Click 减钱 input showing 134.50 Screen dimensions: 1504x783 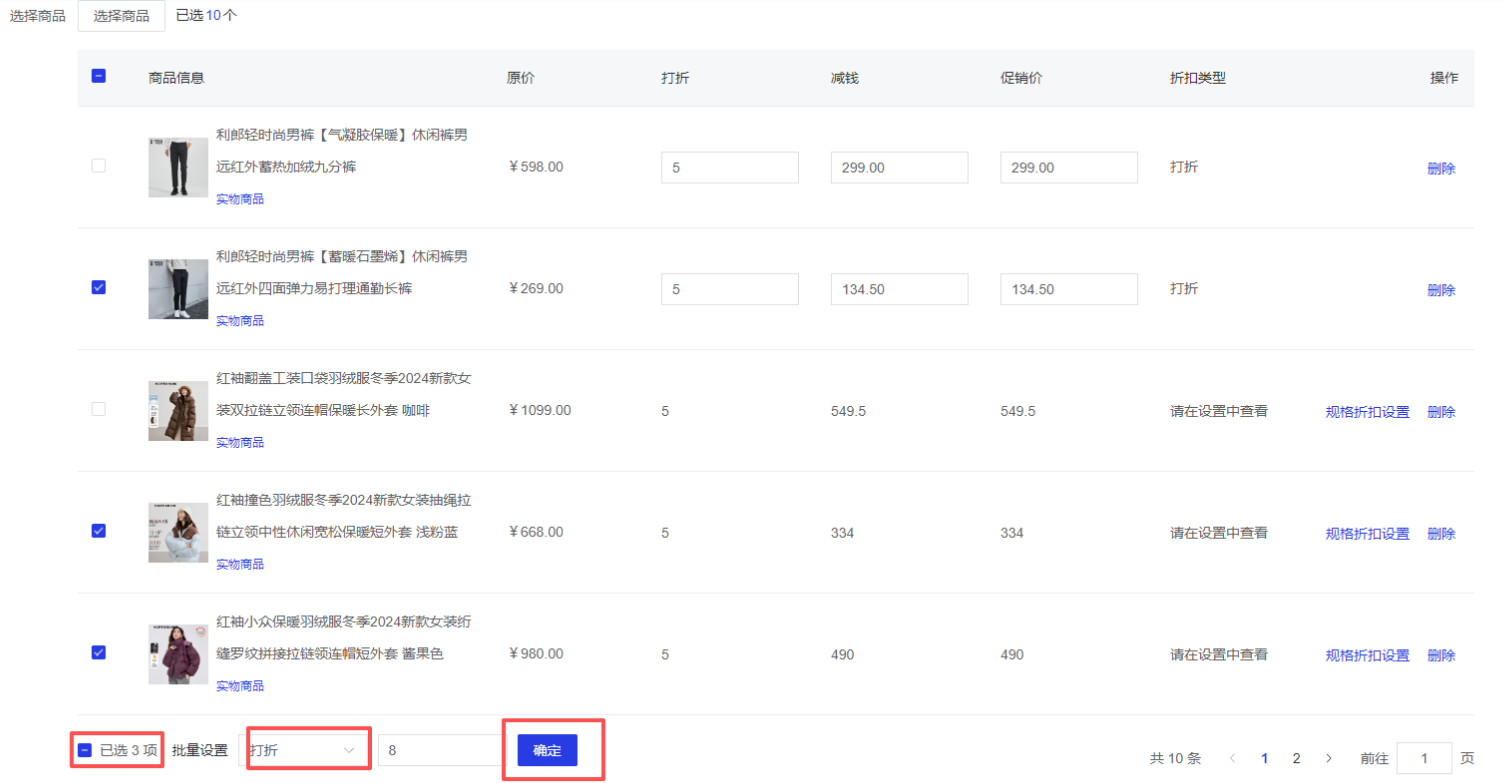(x=898, y=290)
